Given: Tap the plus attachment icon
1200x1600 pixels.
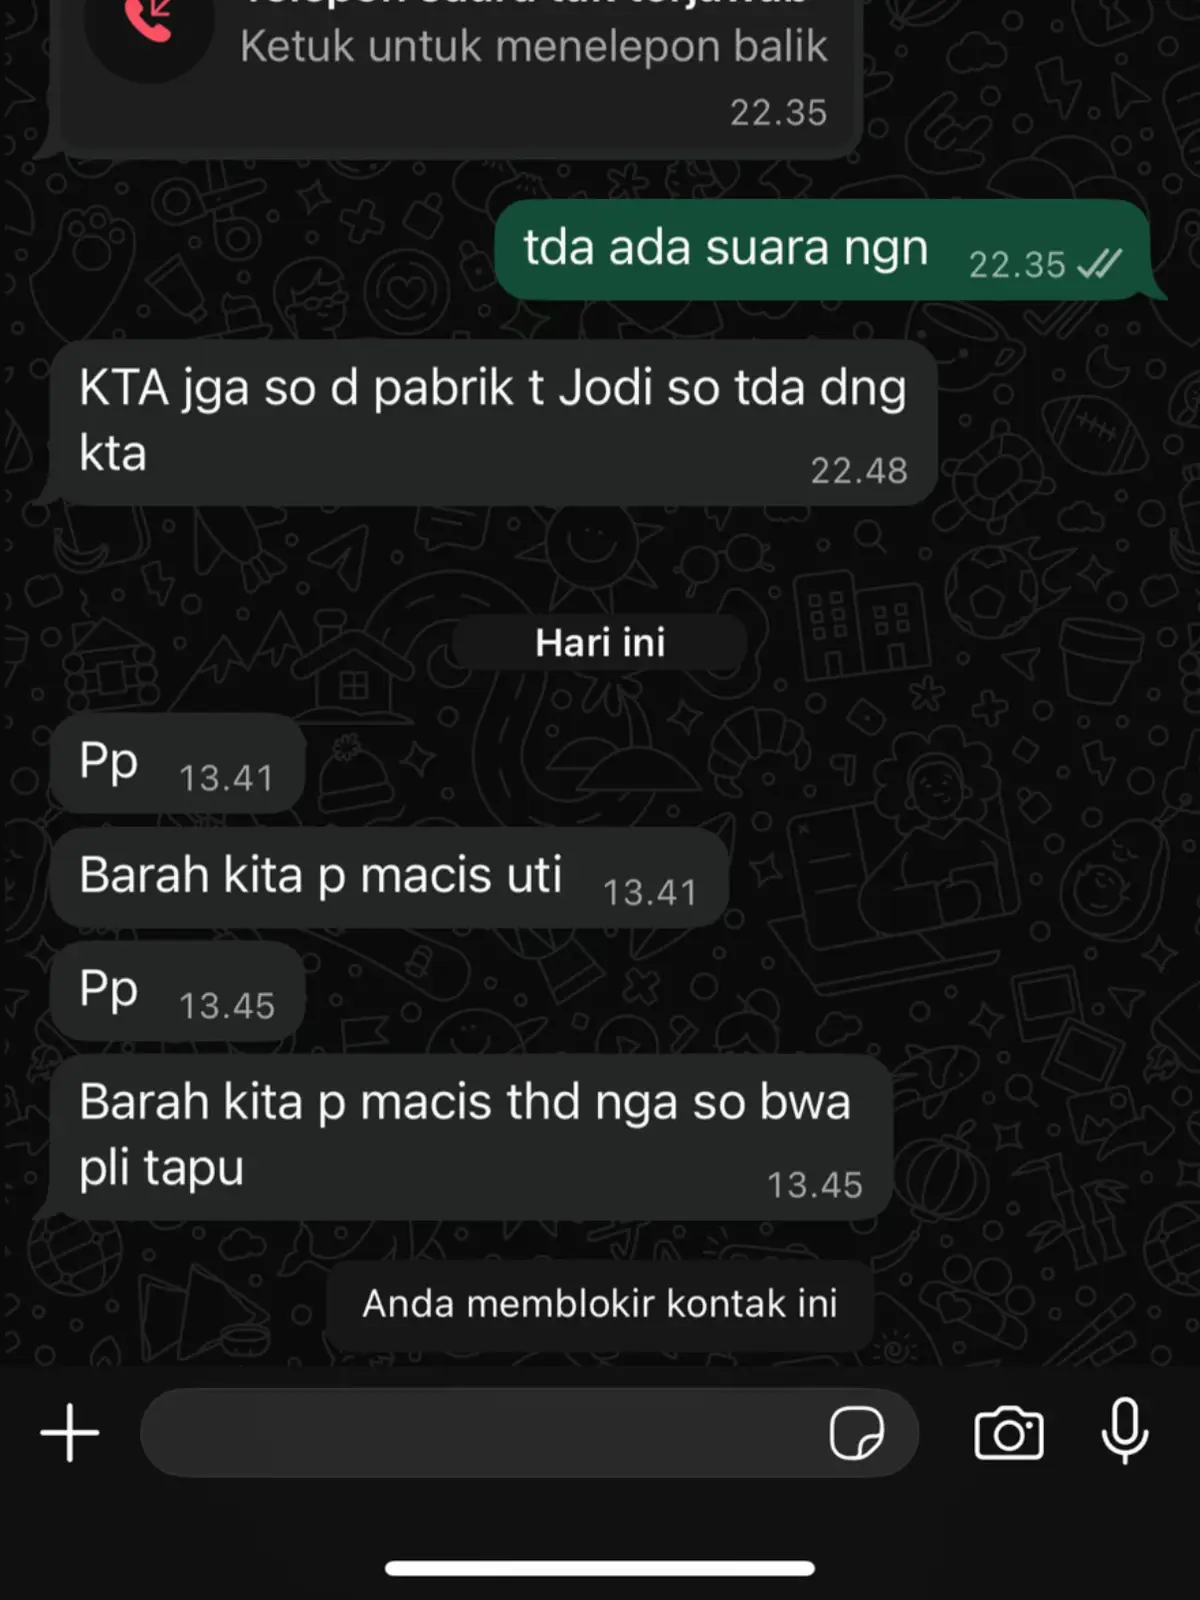Looking at the screenshot, I should pyautogui.click(x=70, y=1432).
